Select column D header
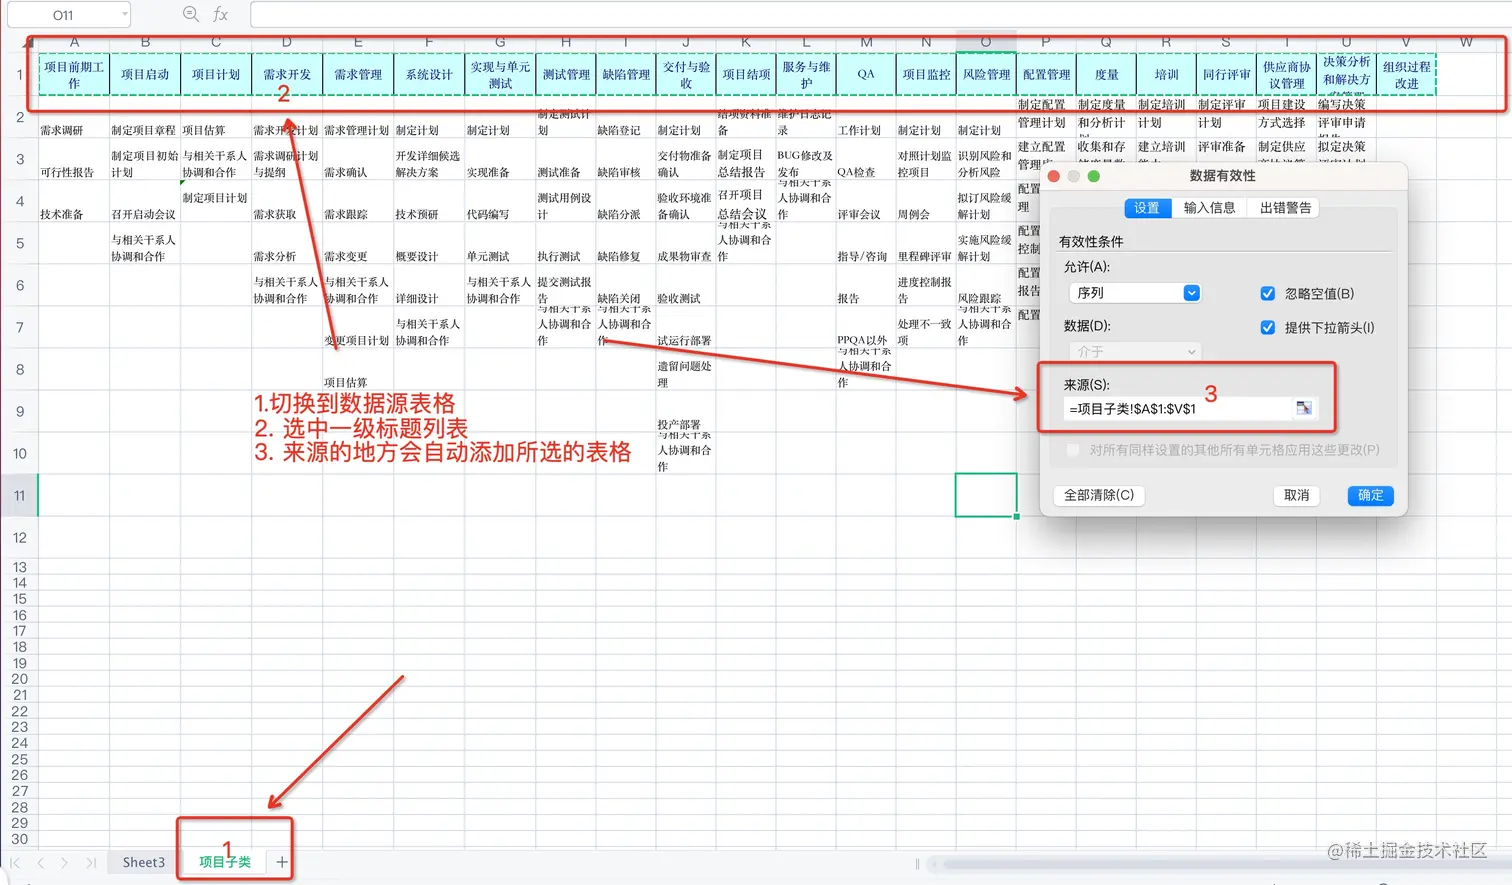This screenshot has height=885, width=1512. (x=286, y=43)
